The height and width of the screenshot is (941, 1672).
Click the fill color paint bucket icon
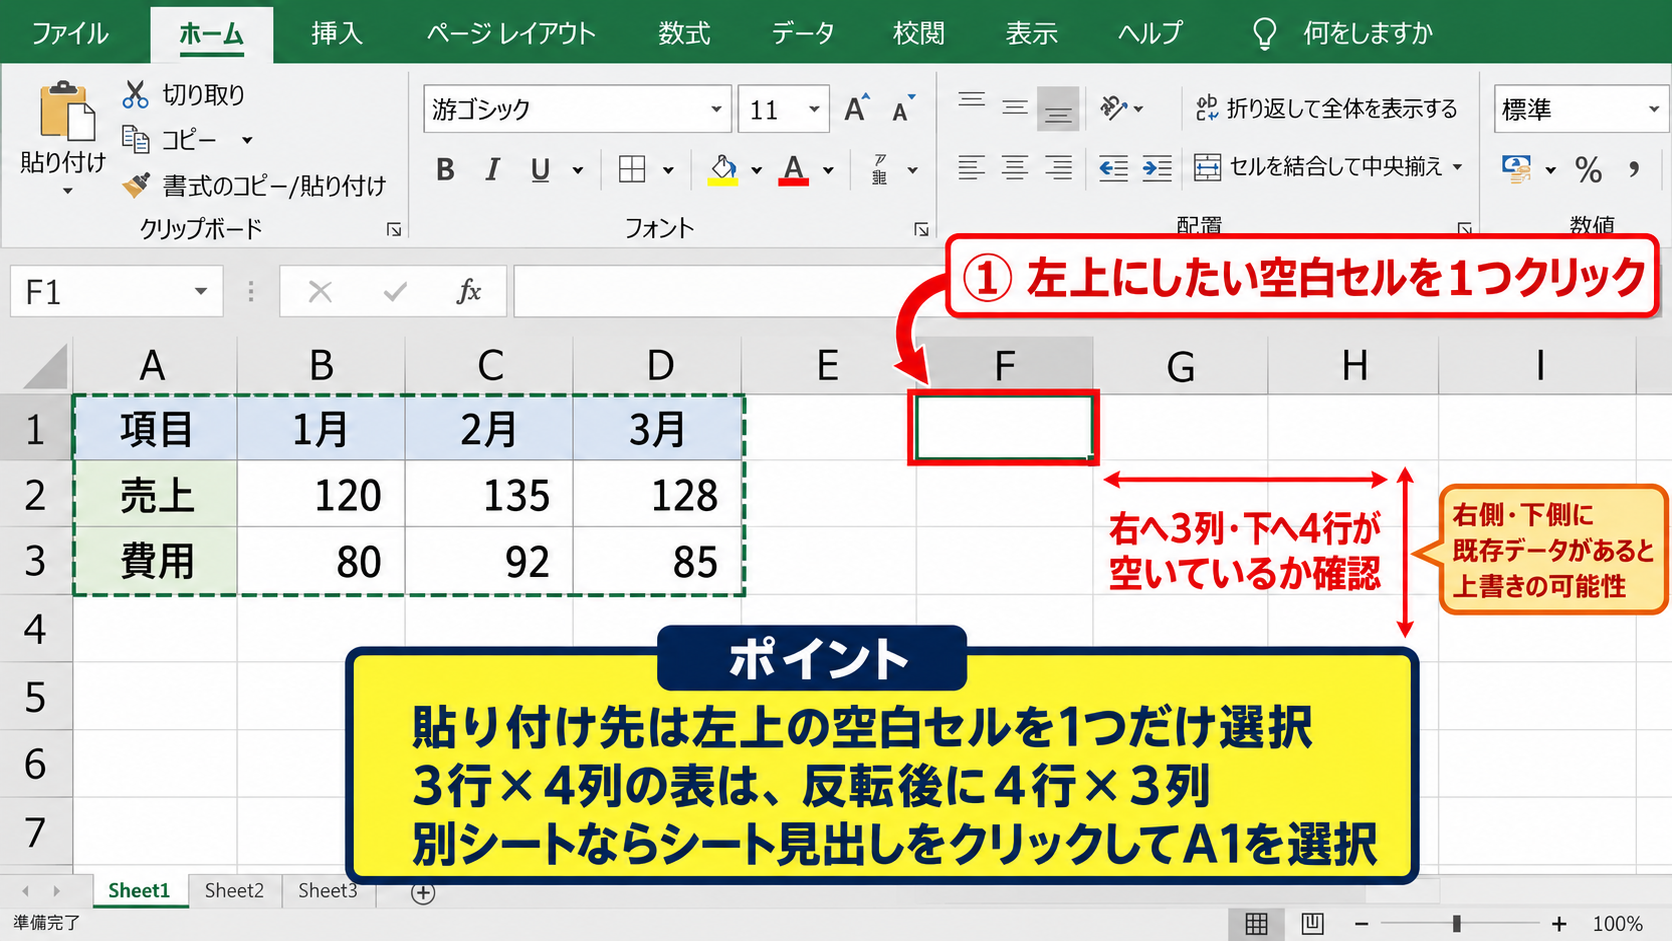click(x=723, y=169)
